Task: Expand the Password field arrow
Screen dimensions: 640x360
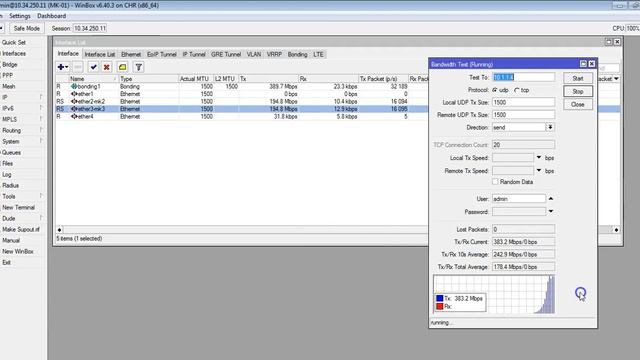Action: coord(551,211)
